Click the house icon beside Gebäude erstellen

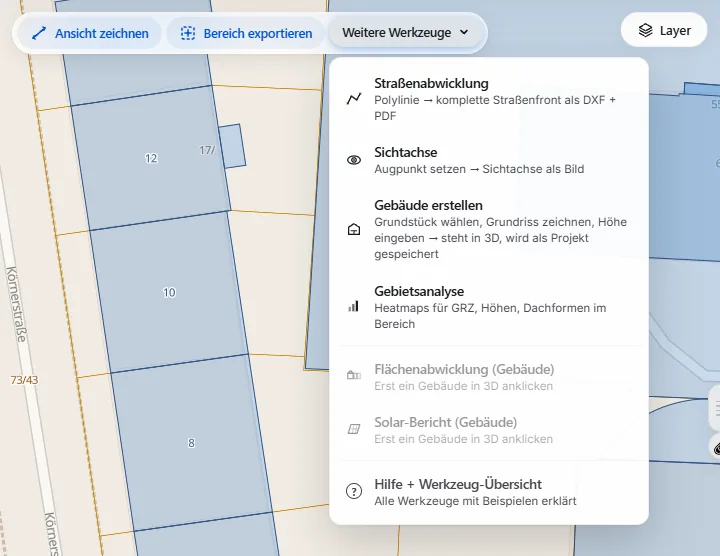tap(354, 229)
